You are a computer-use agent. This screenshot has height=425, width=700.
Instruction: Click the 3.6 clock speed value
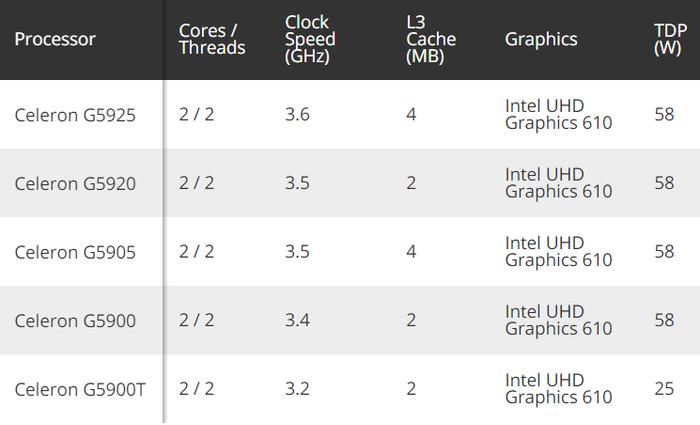click(297, 114)
